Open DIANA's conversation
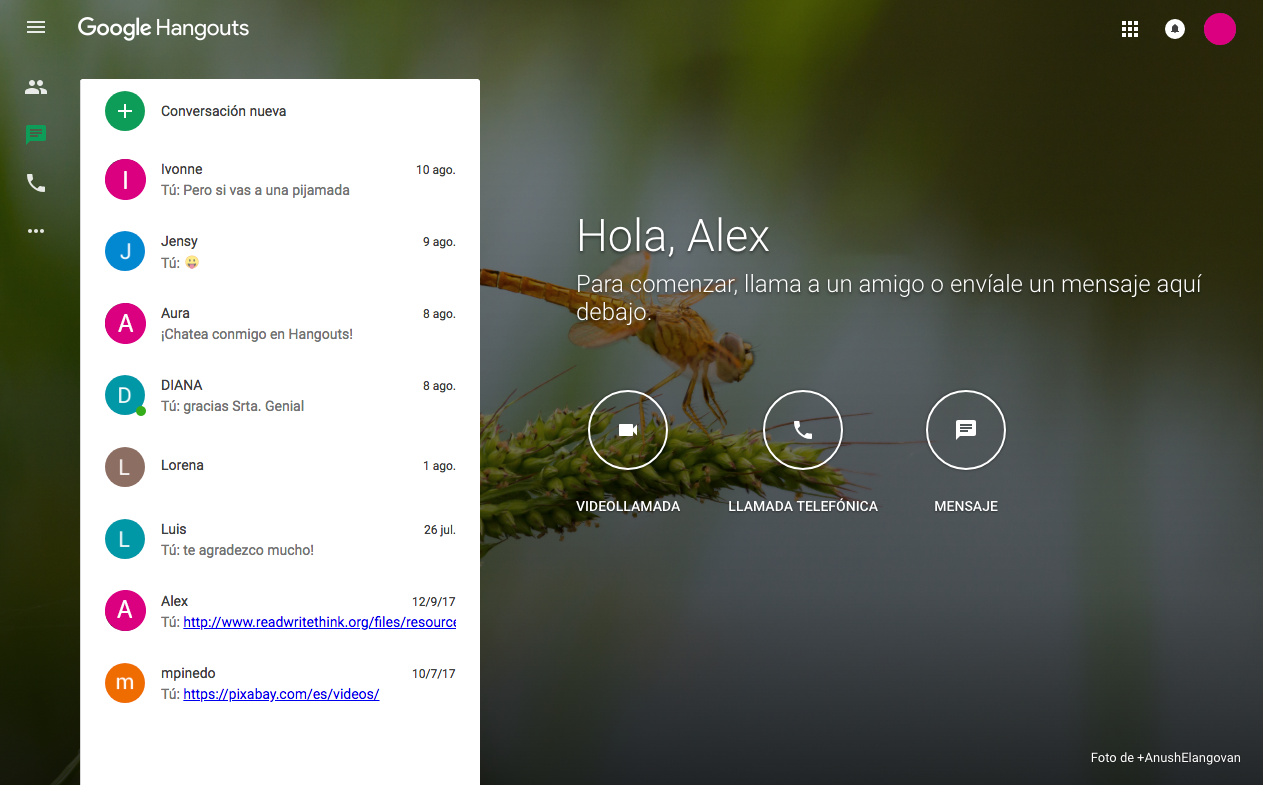This screenshot has height=785, width=1263. tap(280, 396)
